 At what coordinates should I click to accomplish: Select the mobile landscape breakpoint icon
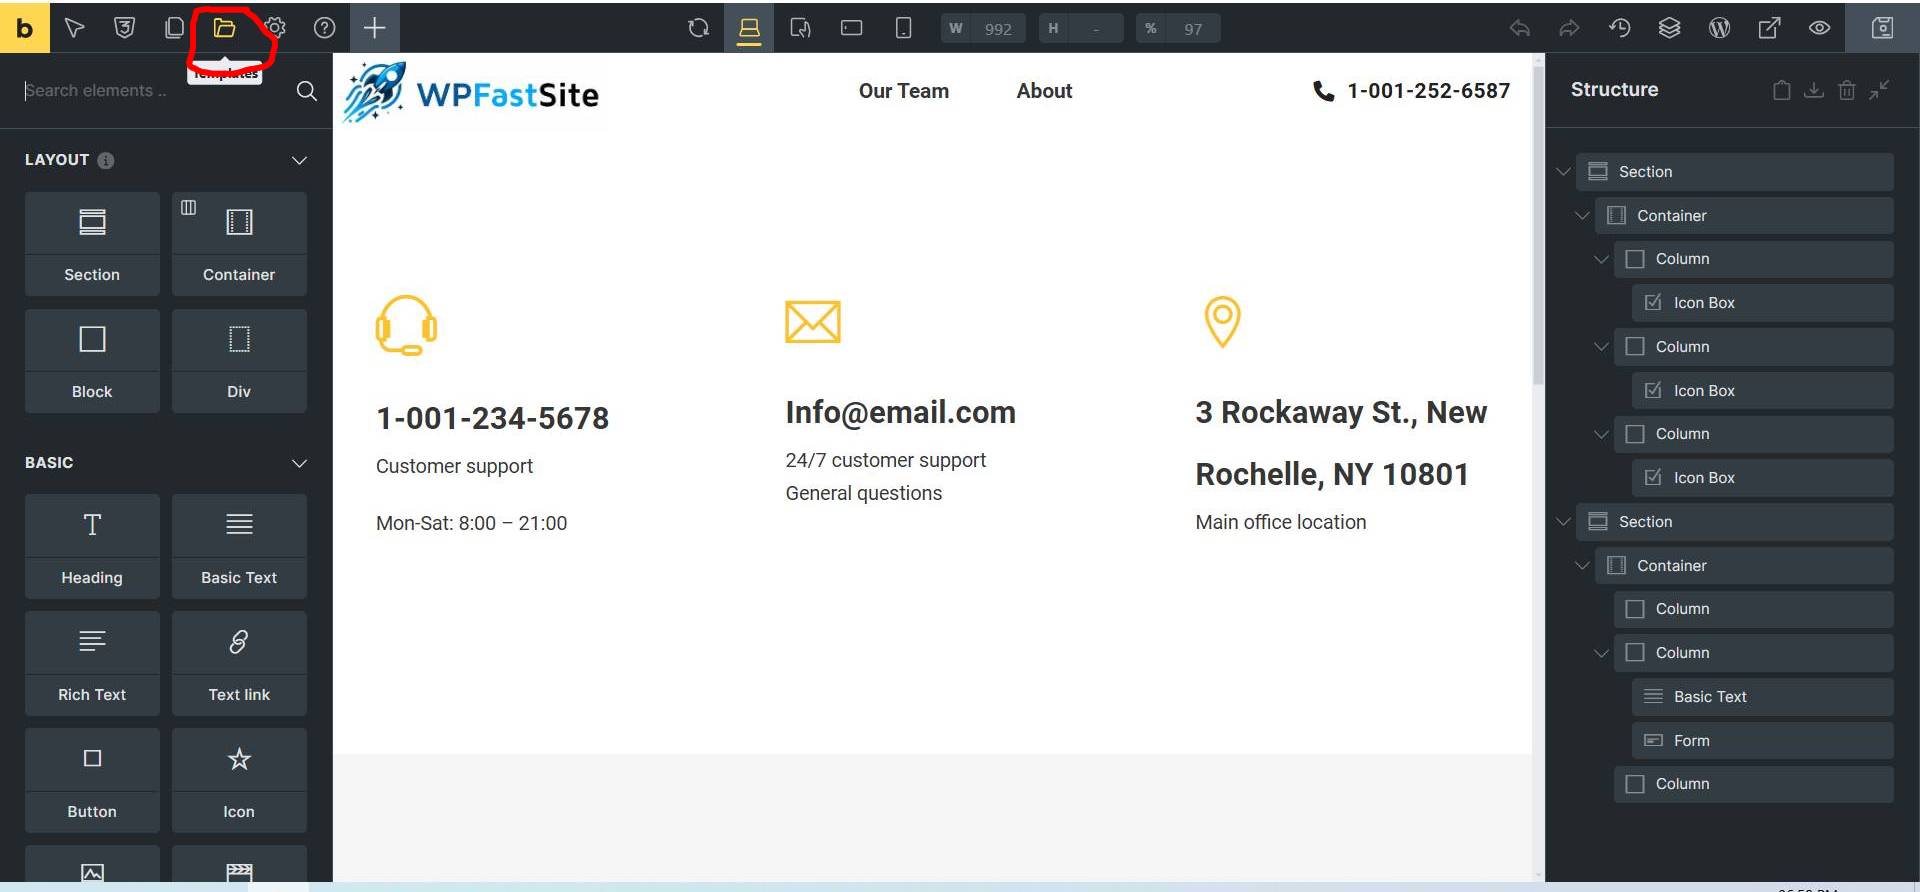point(852,28)
